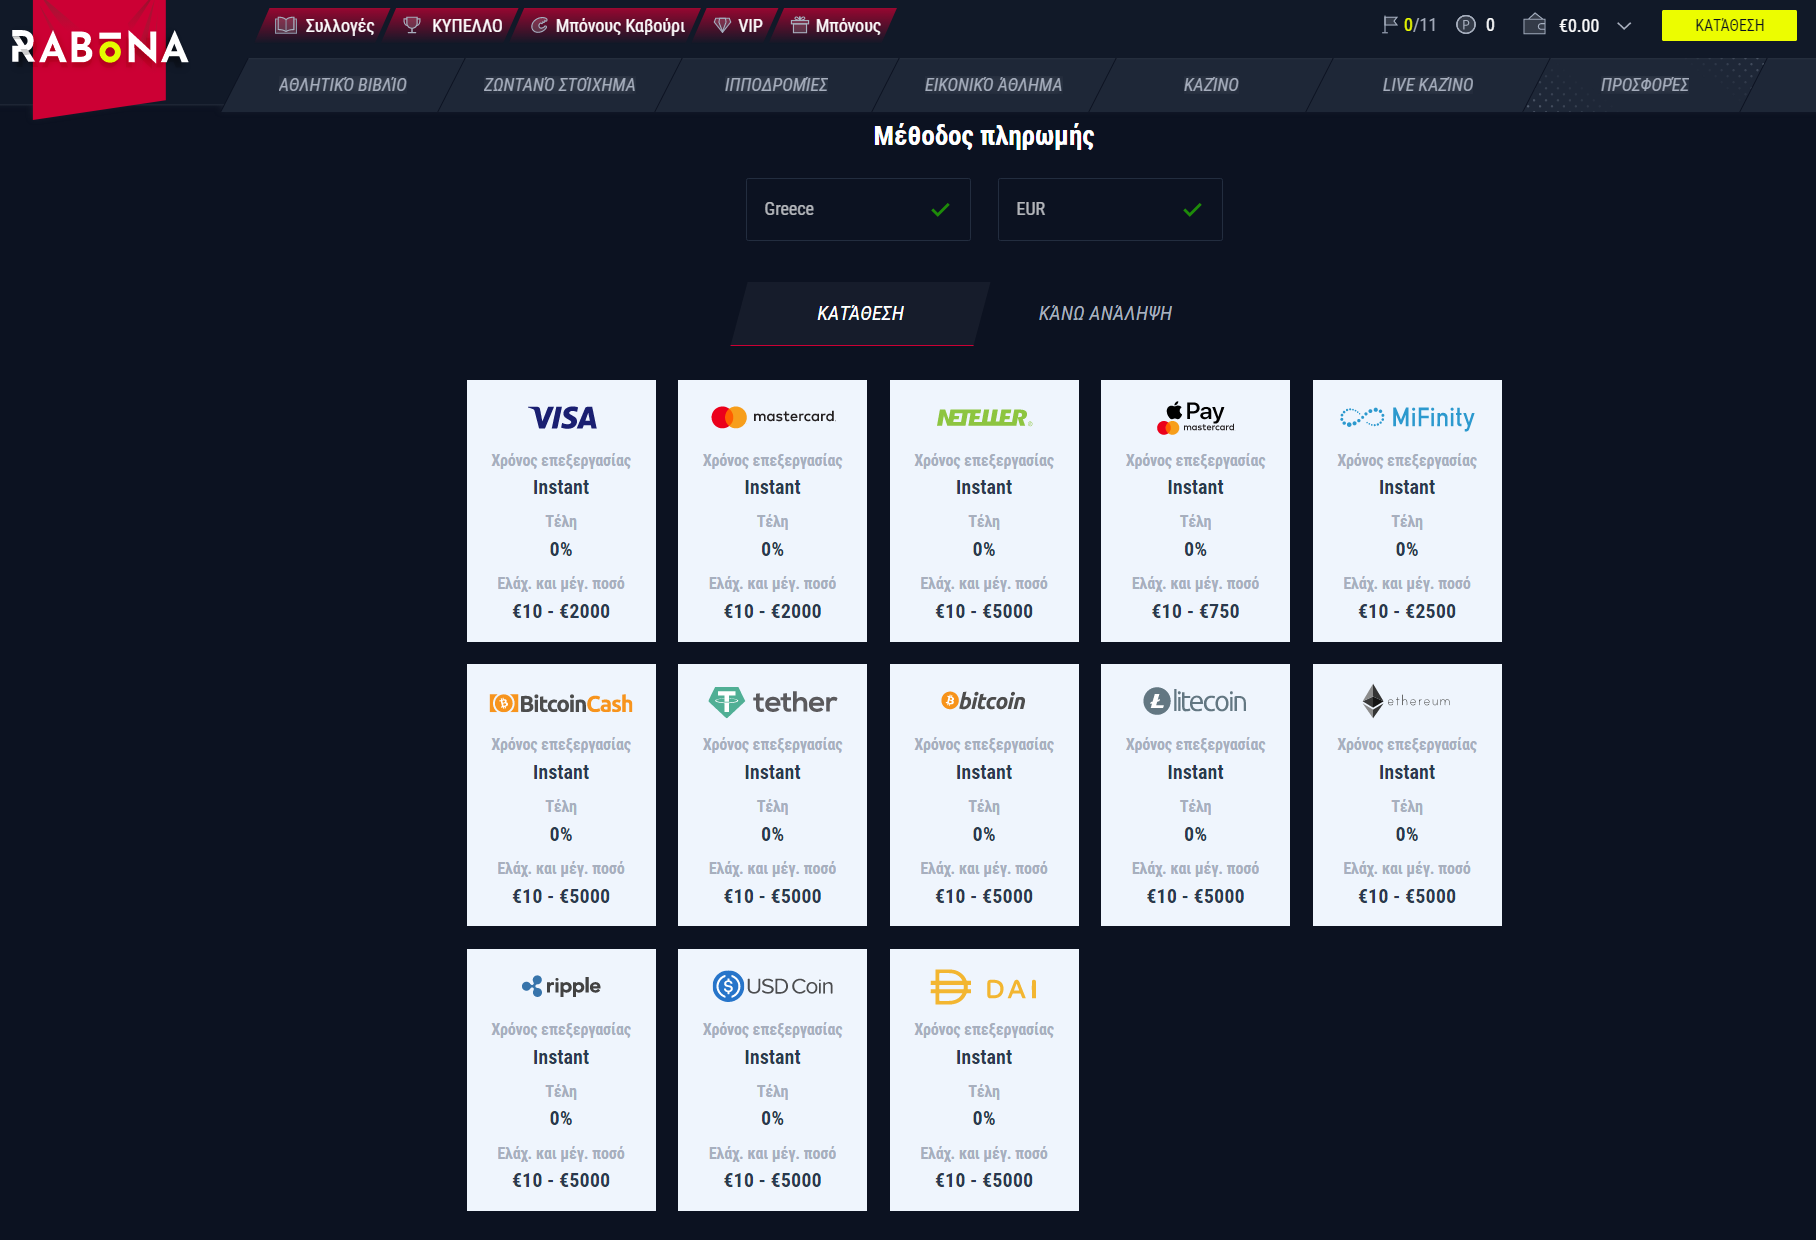Click the Rabona logo

click(x=99, y=47)
